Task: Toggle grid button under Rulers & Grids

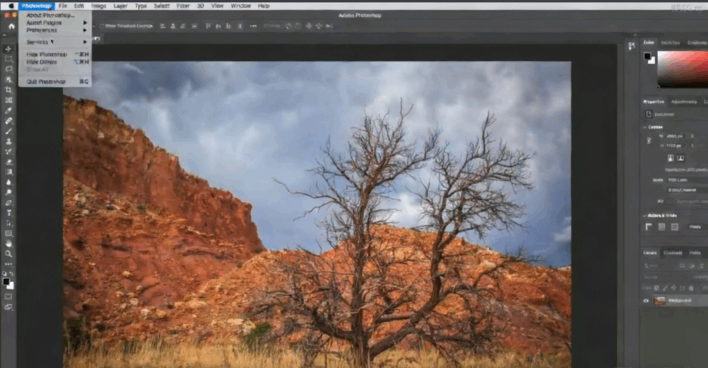Action: click(x=661, y=227)
